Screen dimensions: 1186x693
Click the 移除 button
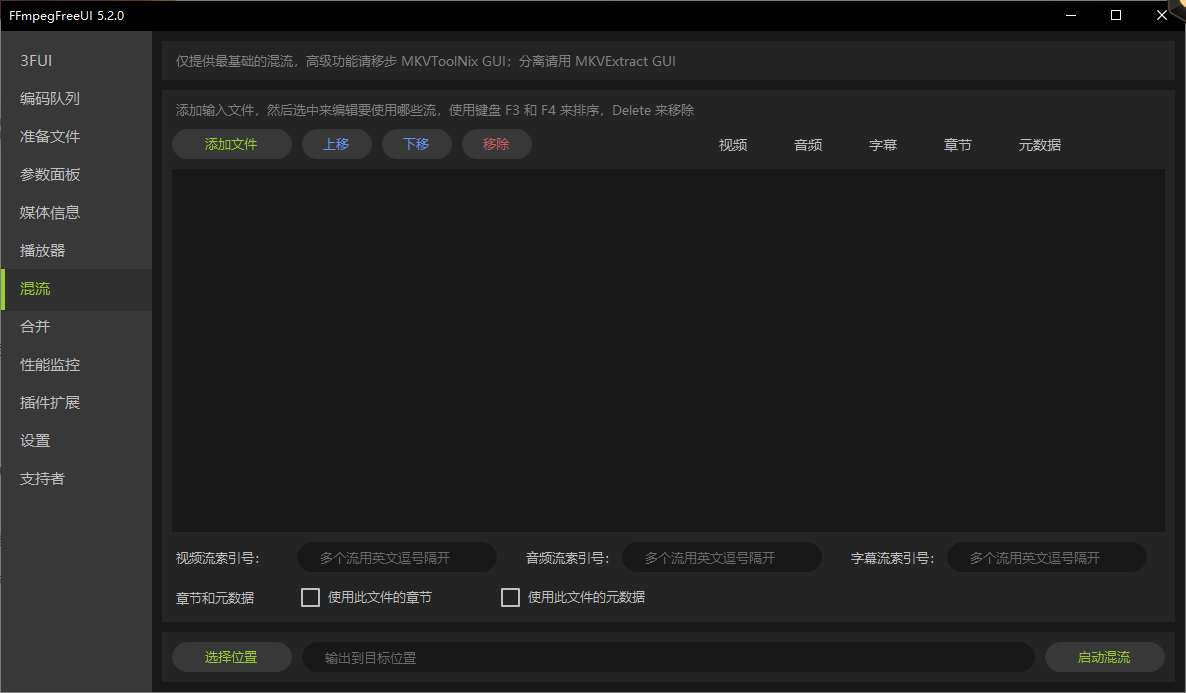[496, 144]
